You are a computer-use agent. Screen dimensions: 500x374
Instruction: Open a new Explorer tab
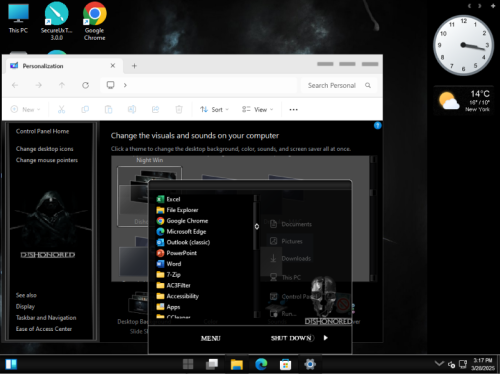tap(134, 66)
